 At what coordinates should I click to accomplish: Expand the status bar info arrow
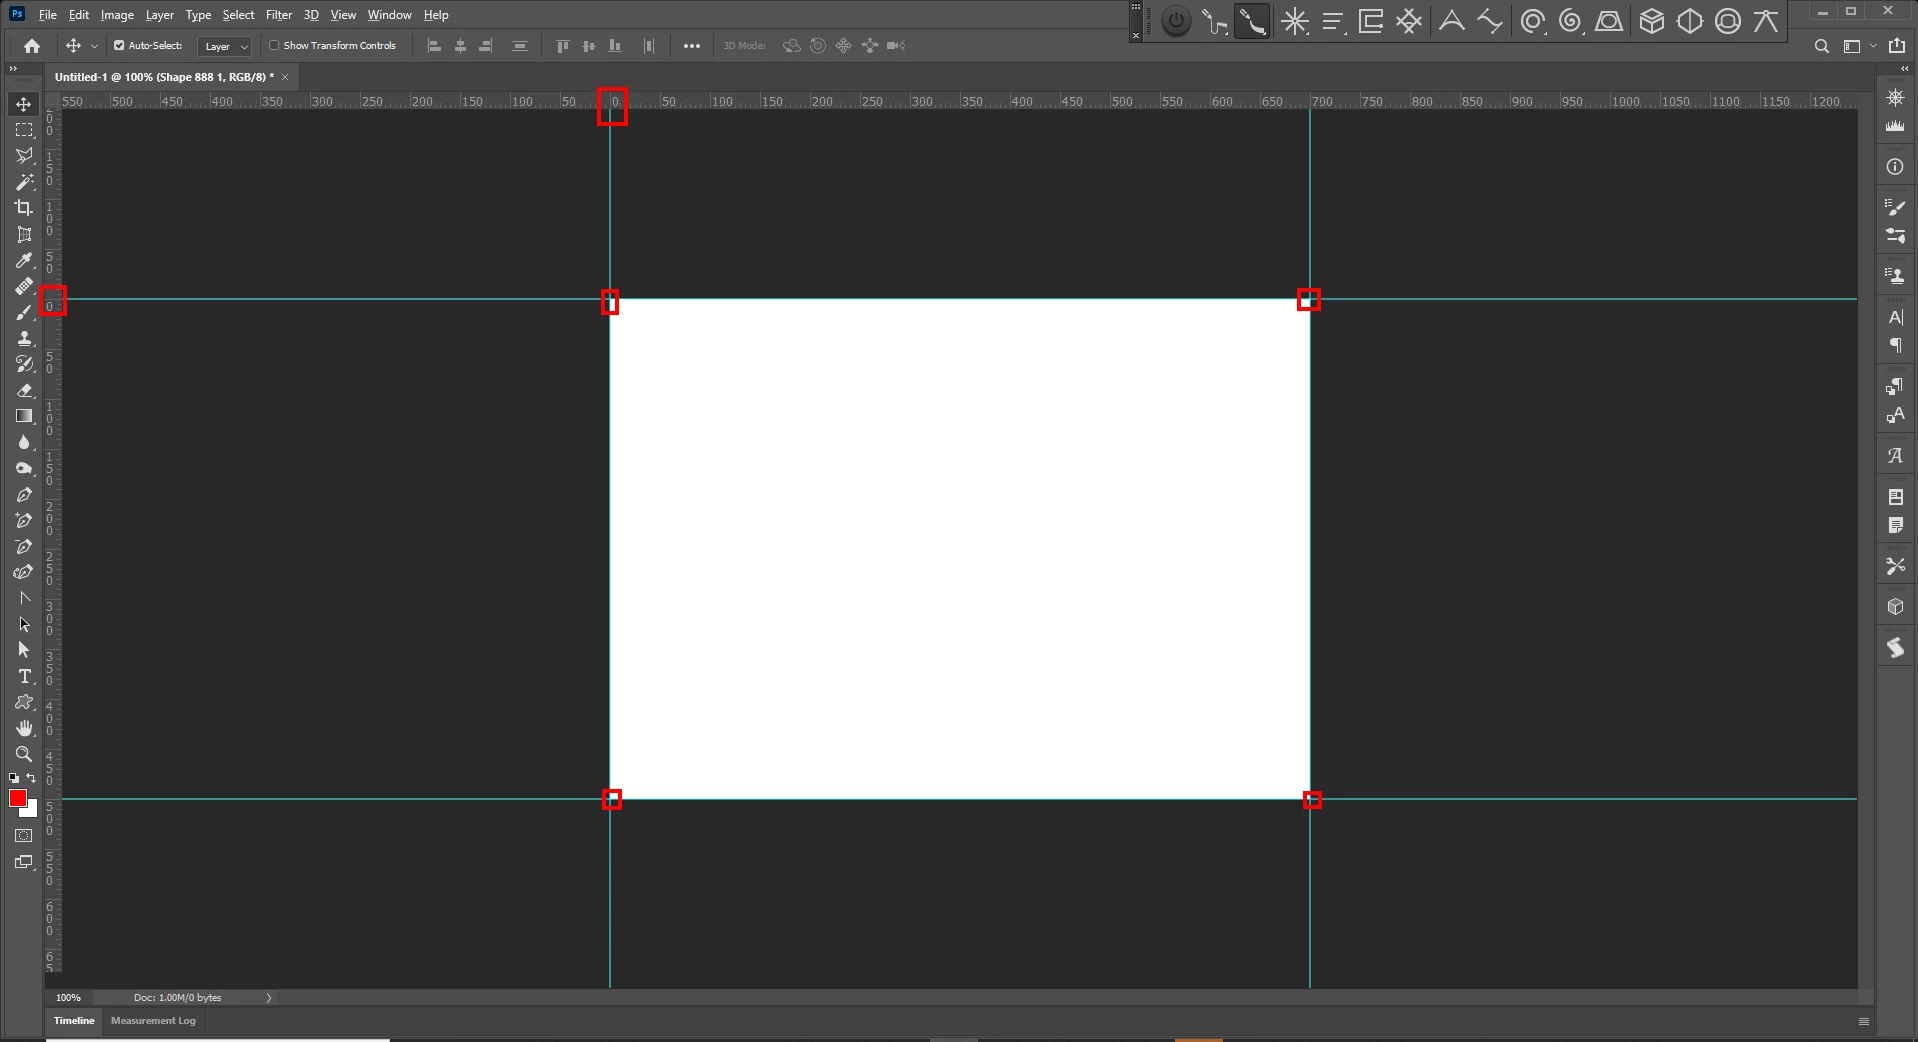pyautogui.click(x=269, y=997)
